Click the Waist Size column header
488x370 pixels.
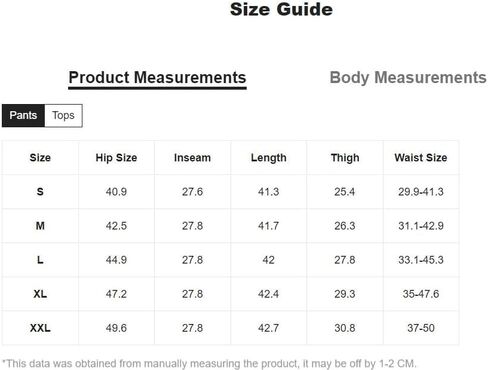click(x=421, y=158)
